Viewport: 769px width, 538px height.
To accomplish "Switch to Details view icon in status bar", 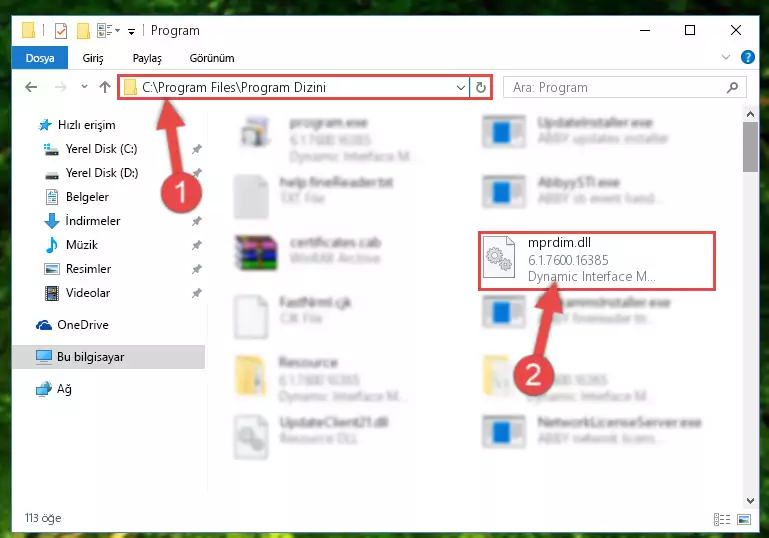I will 722,519.
